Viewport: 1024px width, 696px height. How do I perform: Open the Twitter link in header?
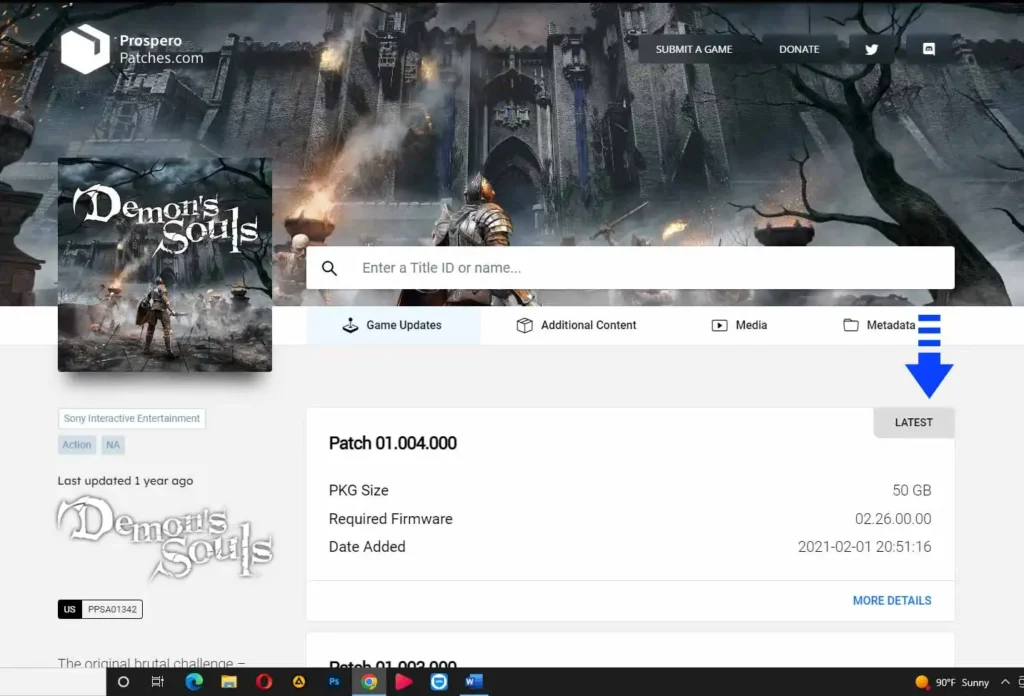tap(871, 49)
